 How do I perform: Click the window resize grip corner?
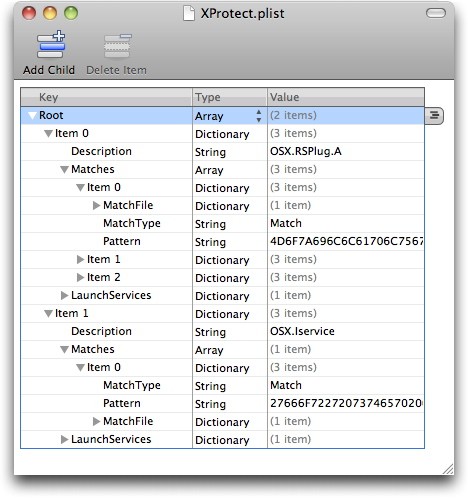(x=448, y=469)
